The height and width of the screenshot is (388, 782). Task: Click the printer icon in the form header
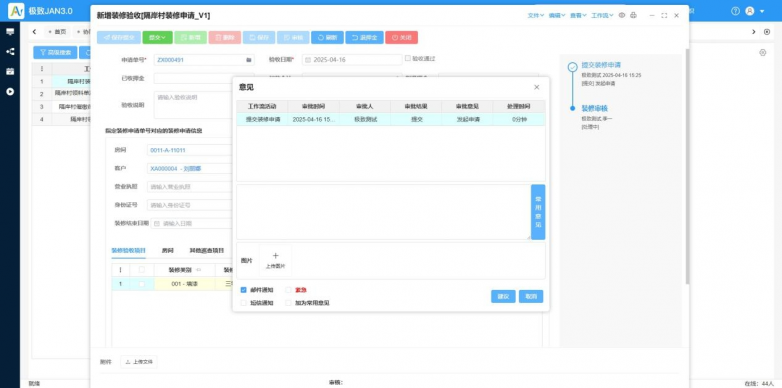pyautogui.click(x=633, y=15)
